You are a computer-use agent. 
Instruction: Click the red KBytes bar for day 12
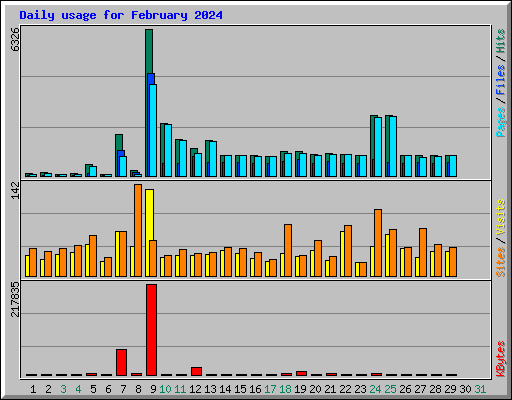tap(196, 371)
